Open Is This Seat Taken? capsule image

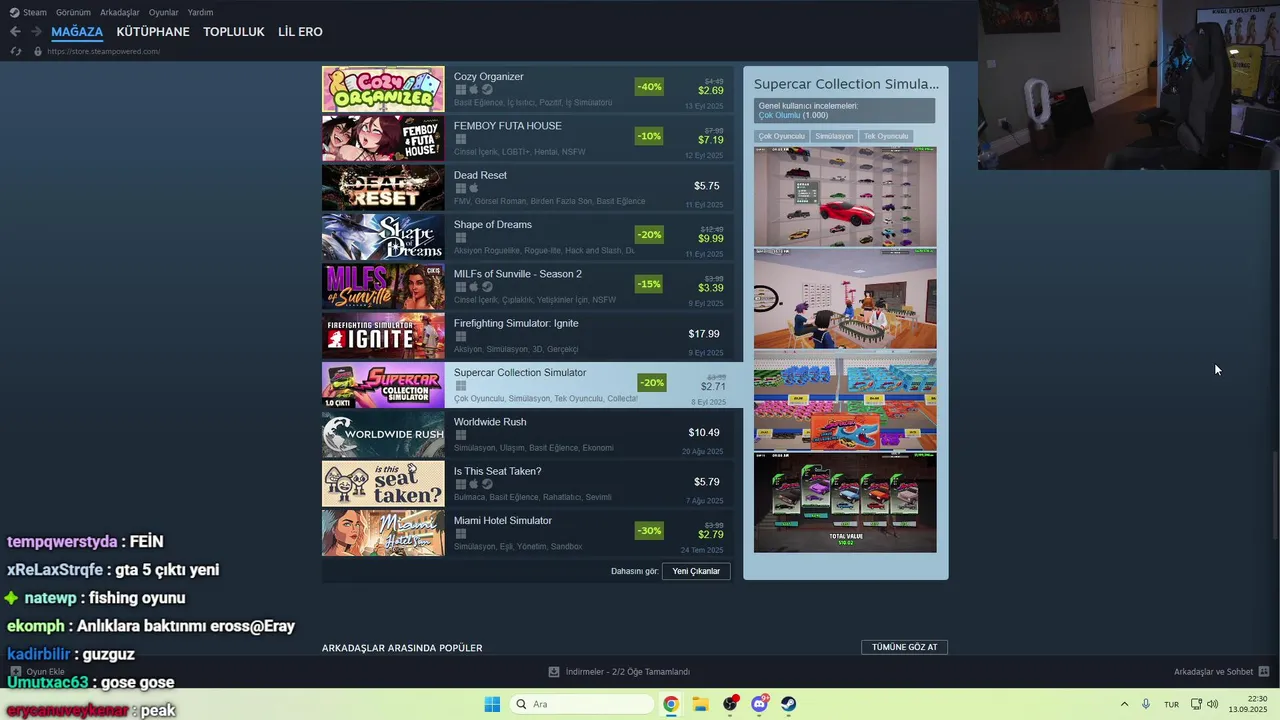[x=383, y=484]
